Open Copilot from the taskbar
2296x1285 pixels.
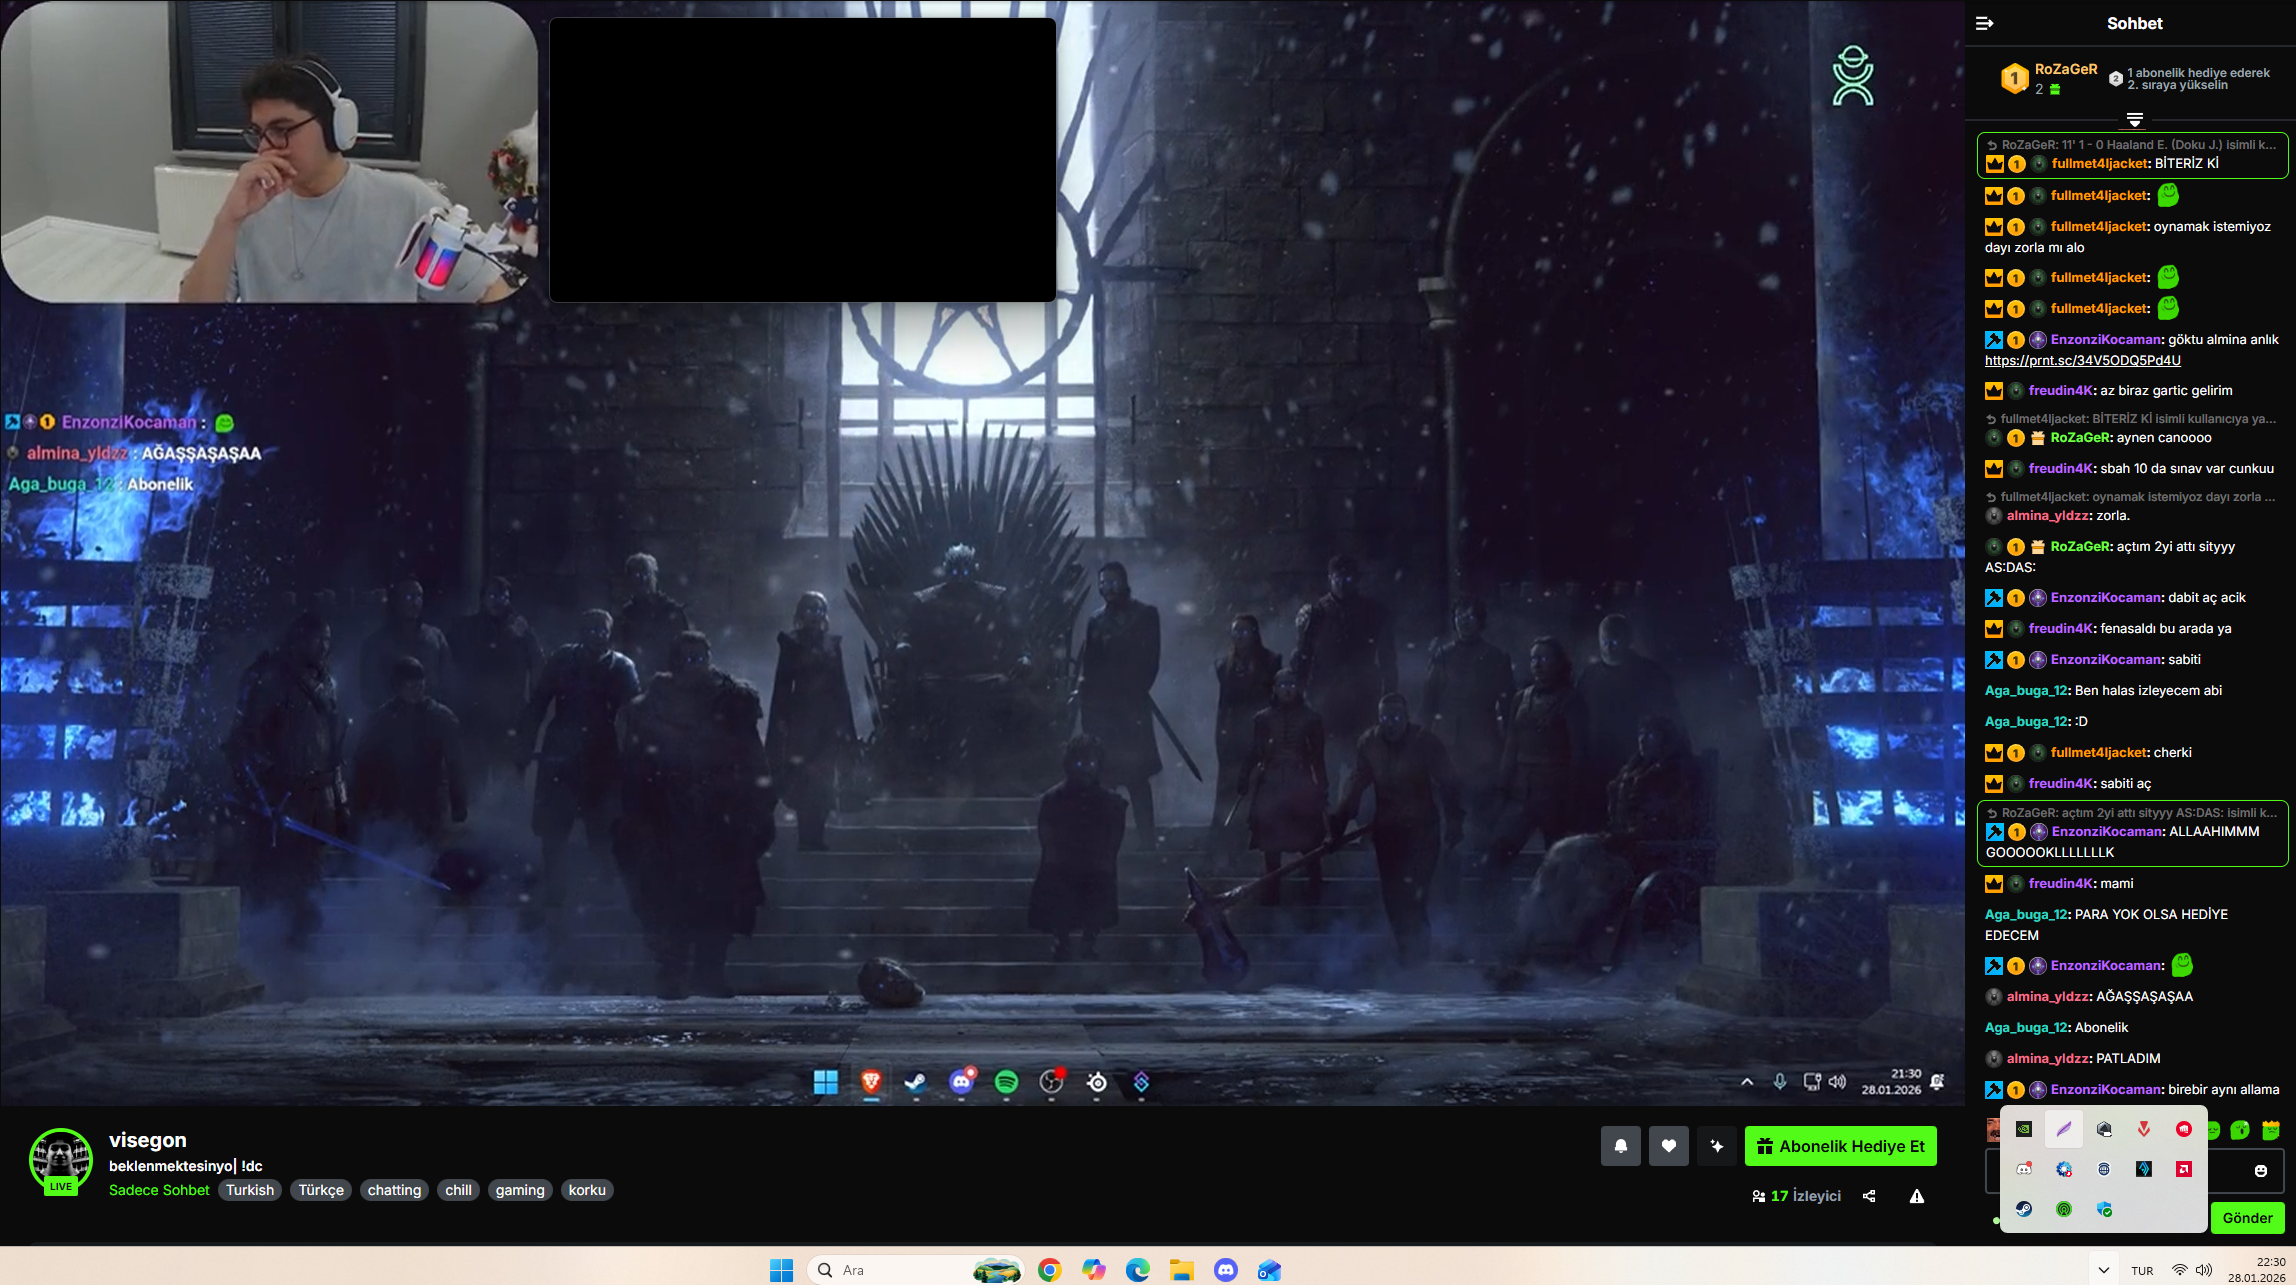click(1093, 1270)
